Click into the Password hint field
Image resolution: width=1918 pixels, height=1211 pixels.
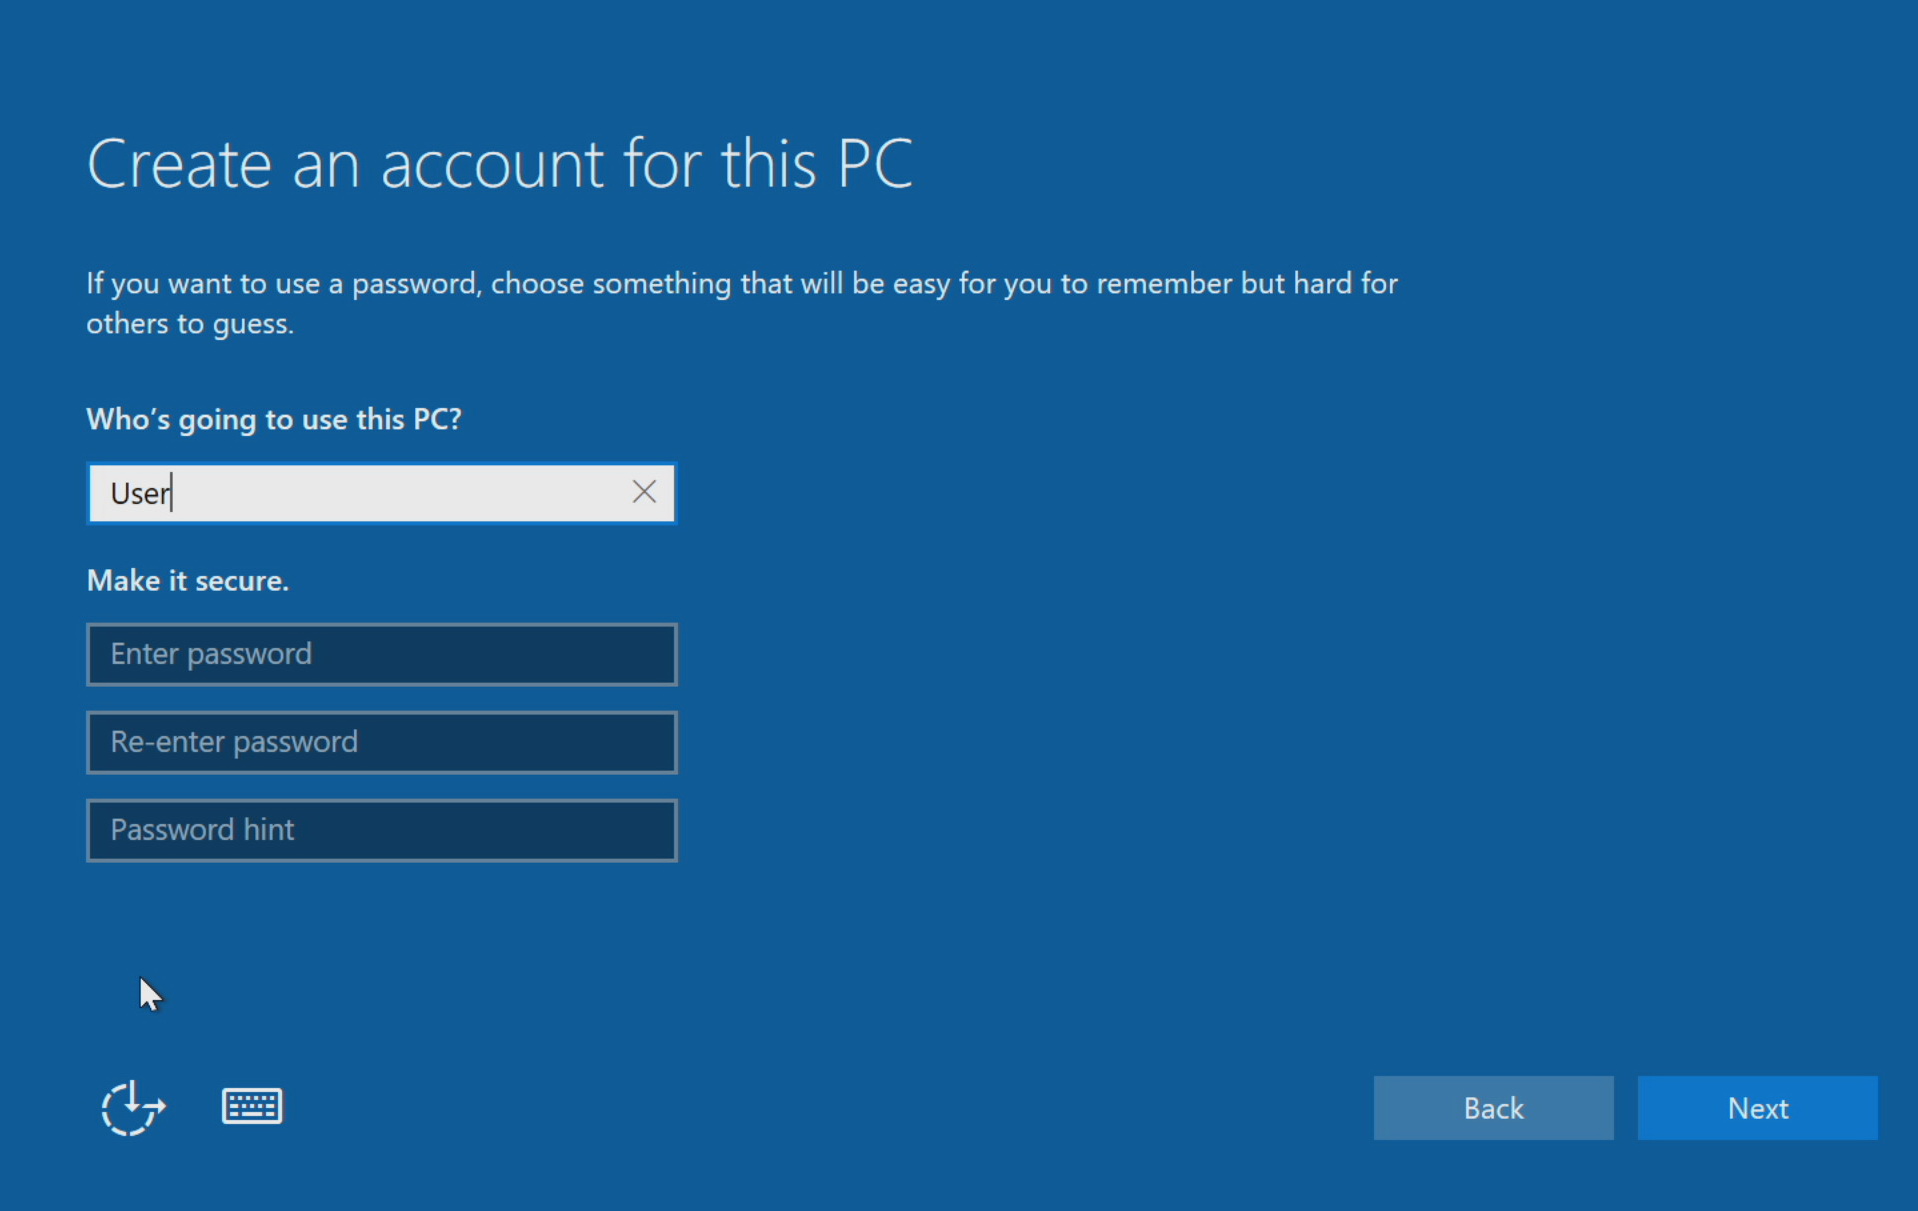coord(381,830)
